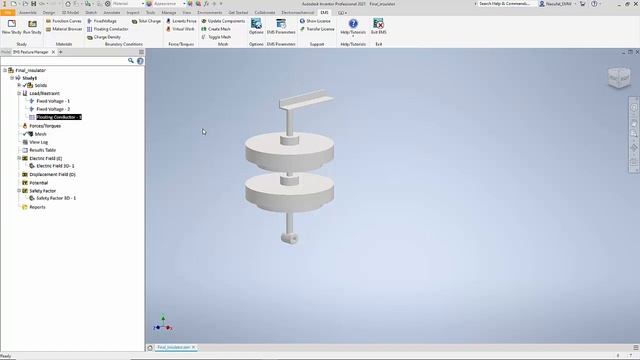Open browser panel options menu
The image size is (640, 360).
[x=141, y=52]
